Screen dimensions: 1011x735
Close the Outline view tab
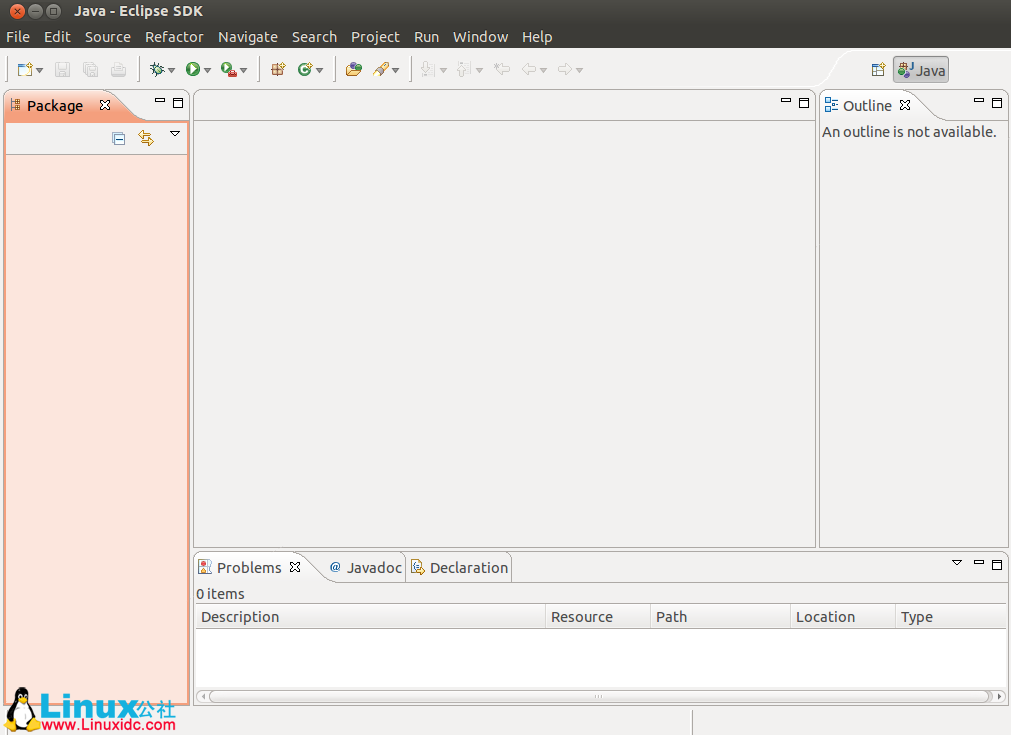pyautogui.click(x=905, y=104)
